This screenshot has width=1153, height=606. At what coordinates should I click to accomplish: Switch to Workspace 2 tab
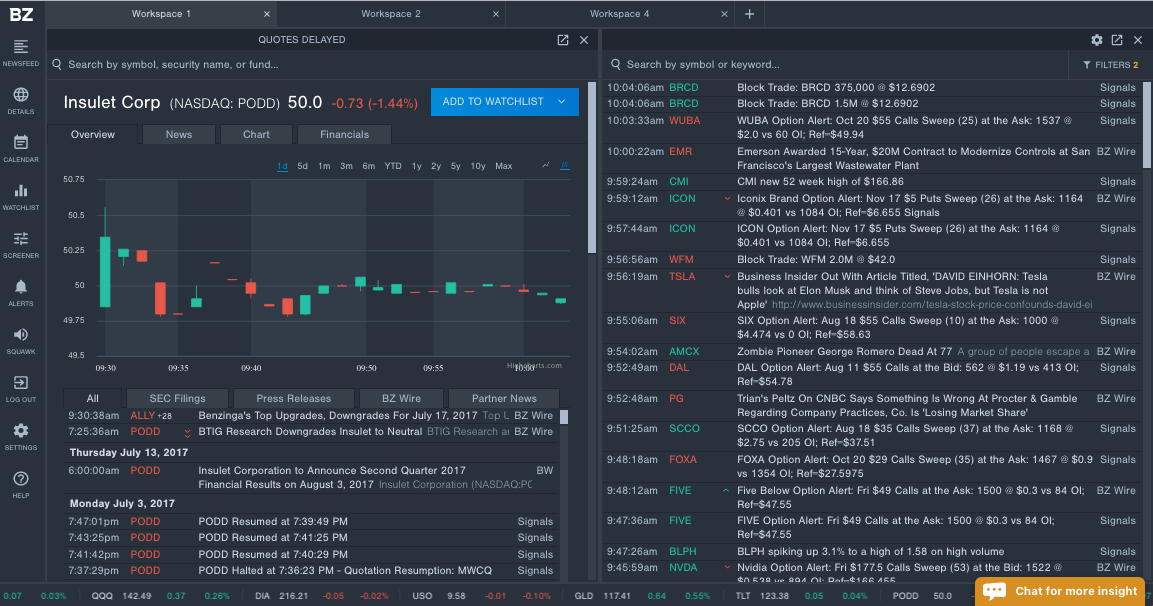(390, 14)
